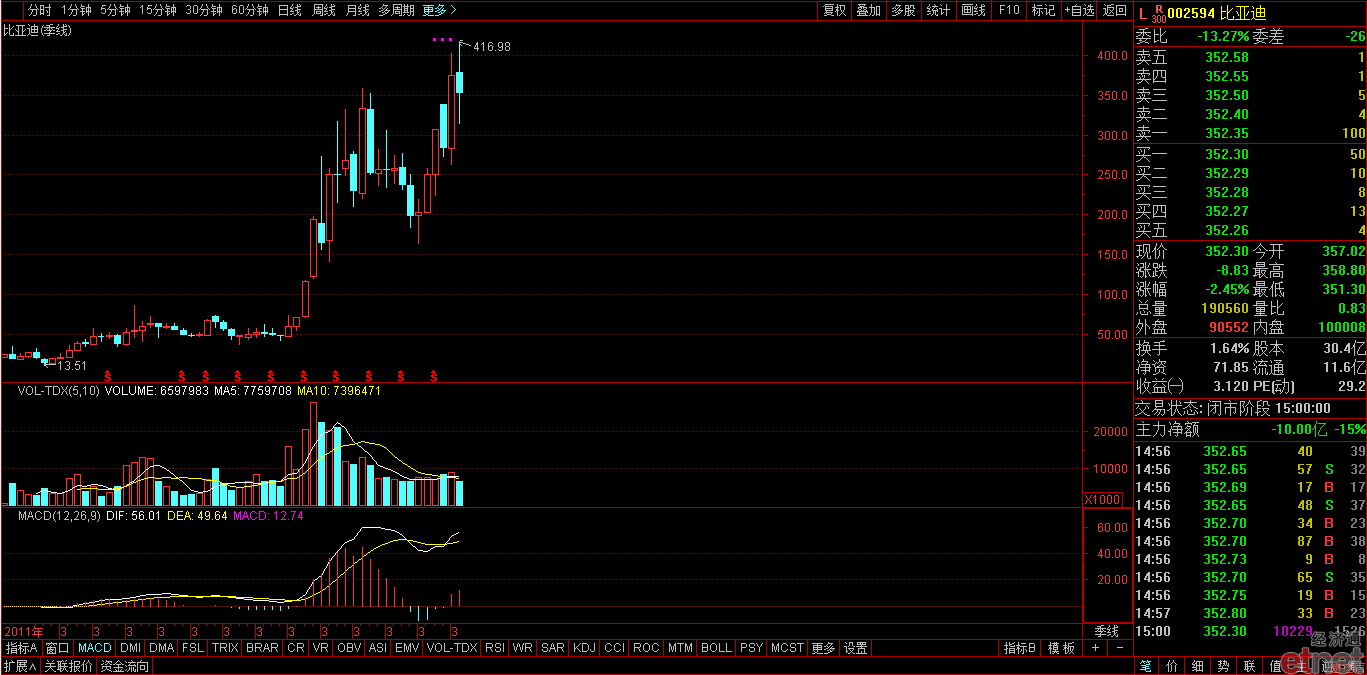Switch to the 1分钟 period
The height and width of the screenshot is (675, 1367).
[x=77, y=10]
